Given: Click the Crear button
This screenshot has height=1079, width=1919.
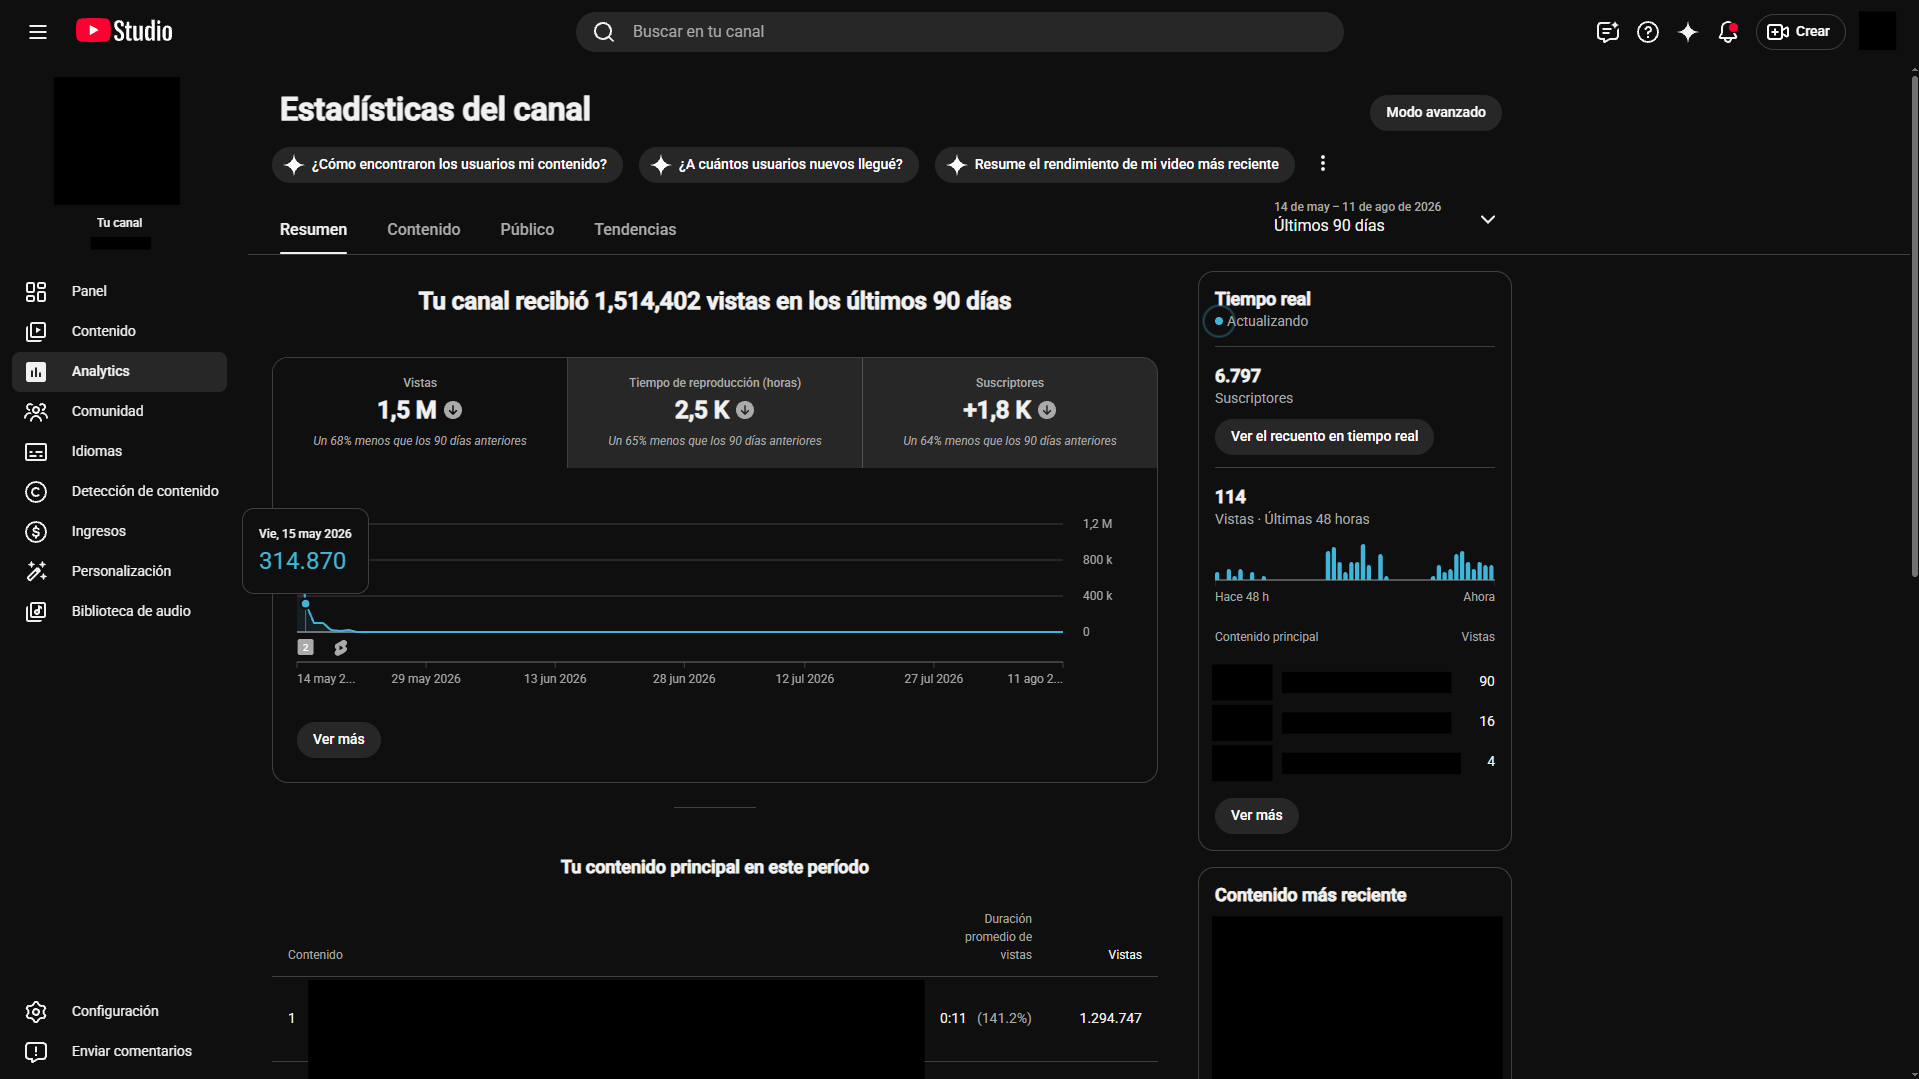Looking at the screenshot, I should 1800,32.
